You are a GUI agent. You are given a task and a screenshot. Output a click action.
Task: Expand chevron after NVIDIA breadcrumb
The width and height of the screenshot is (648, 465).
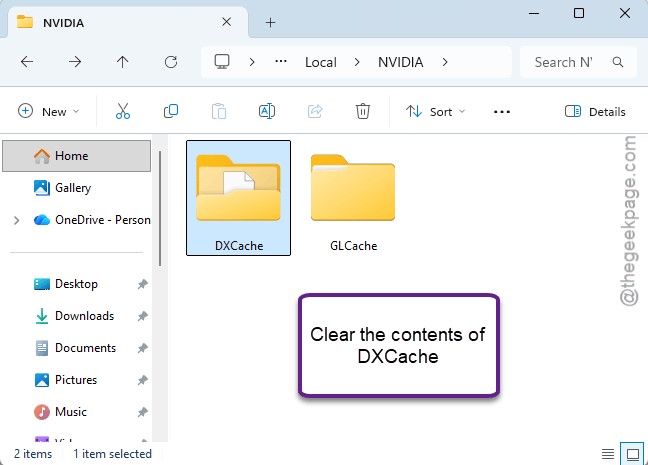445,62
